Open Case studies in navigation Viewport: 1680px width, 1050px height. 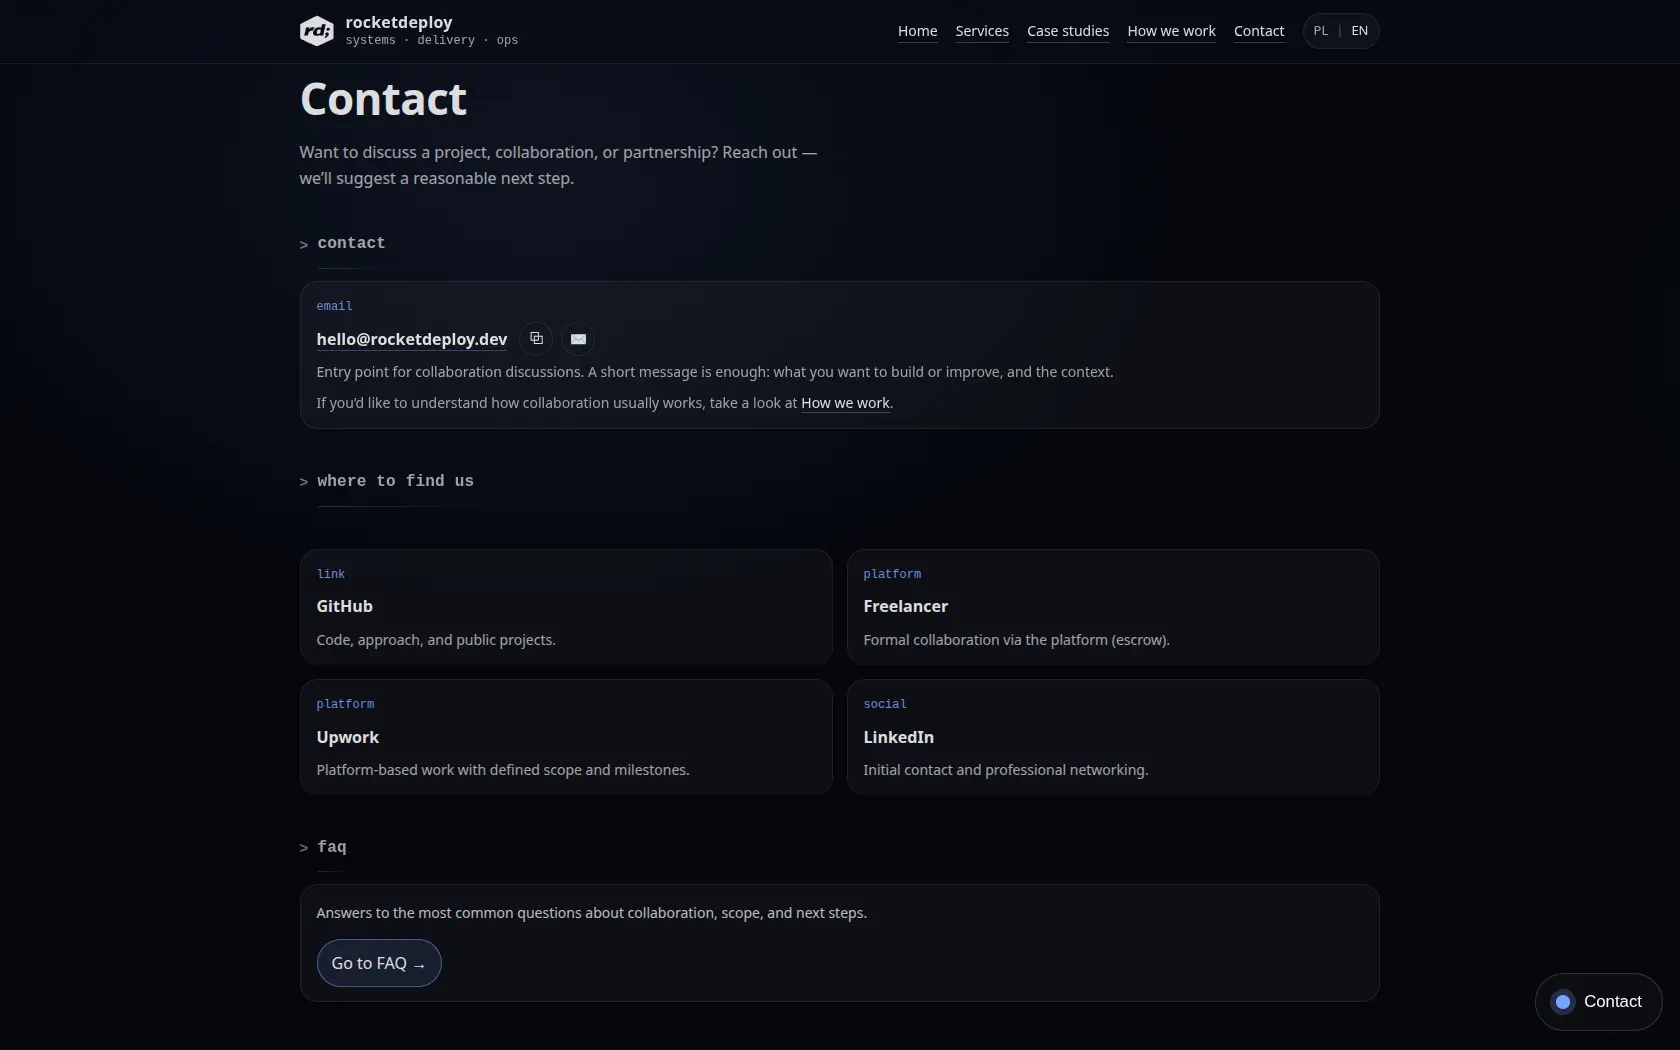(1068, 31)
